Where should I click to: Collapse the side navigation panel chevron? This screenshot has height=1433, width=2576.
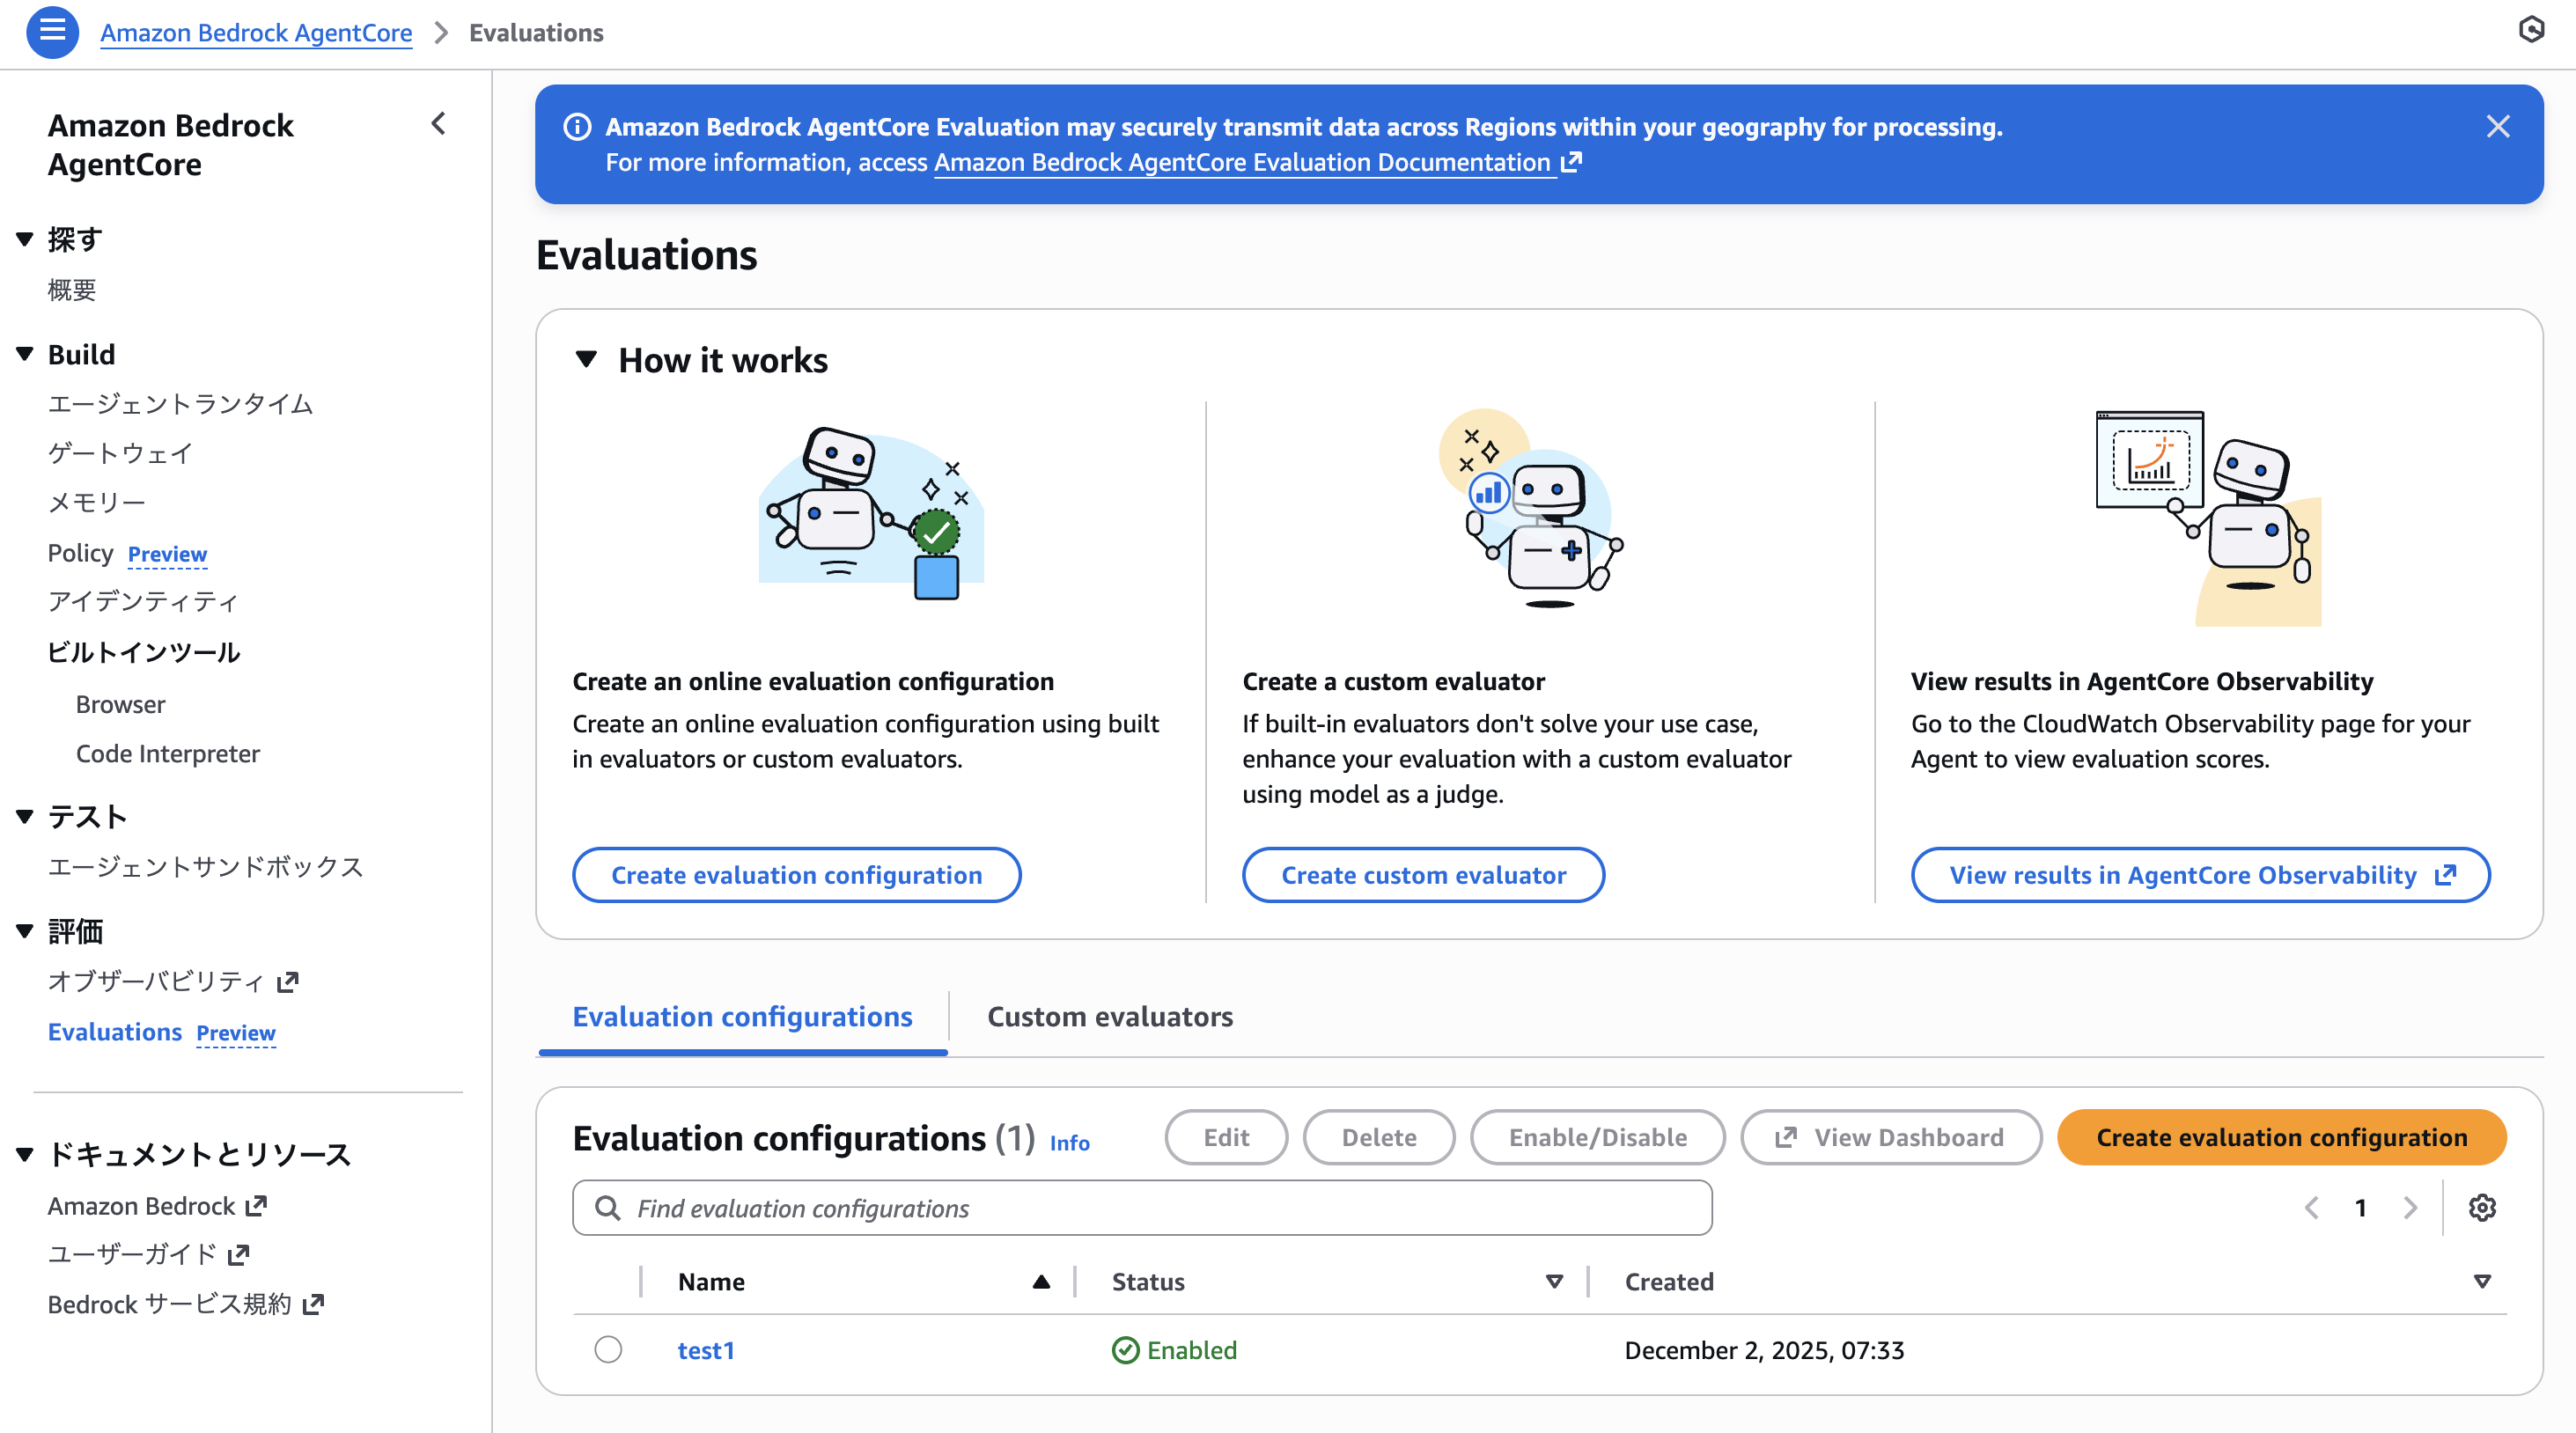(438, 124)
